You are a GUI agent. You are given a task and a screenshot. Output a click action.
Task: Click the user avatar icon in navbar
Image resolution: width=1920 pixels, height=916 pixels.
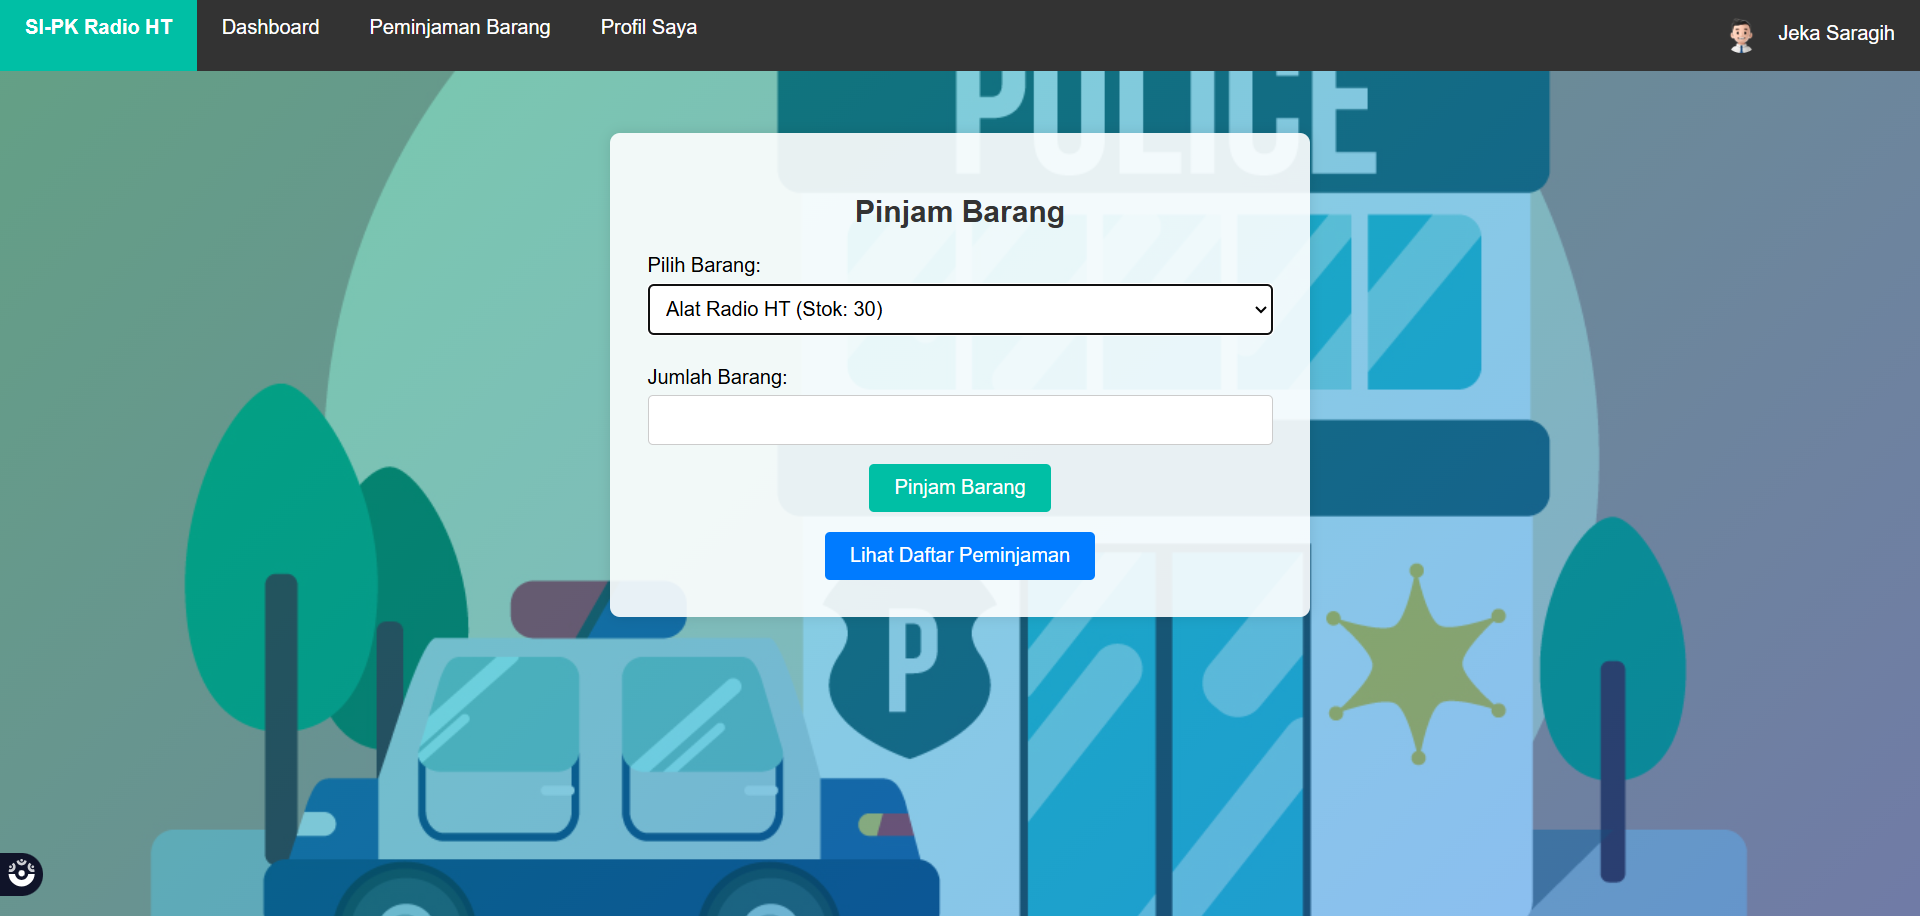[1741, 35]
